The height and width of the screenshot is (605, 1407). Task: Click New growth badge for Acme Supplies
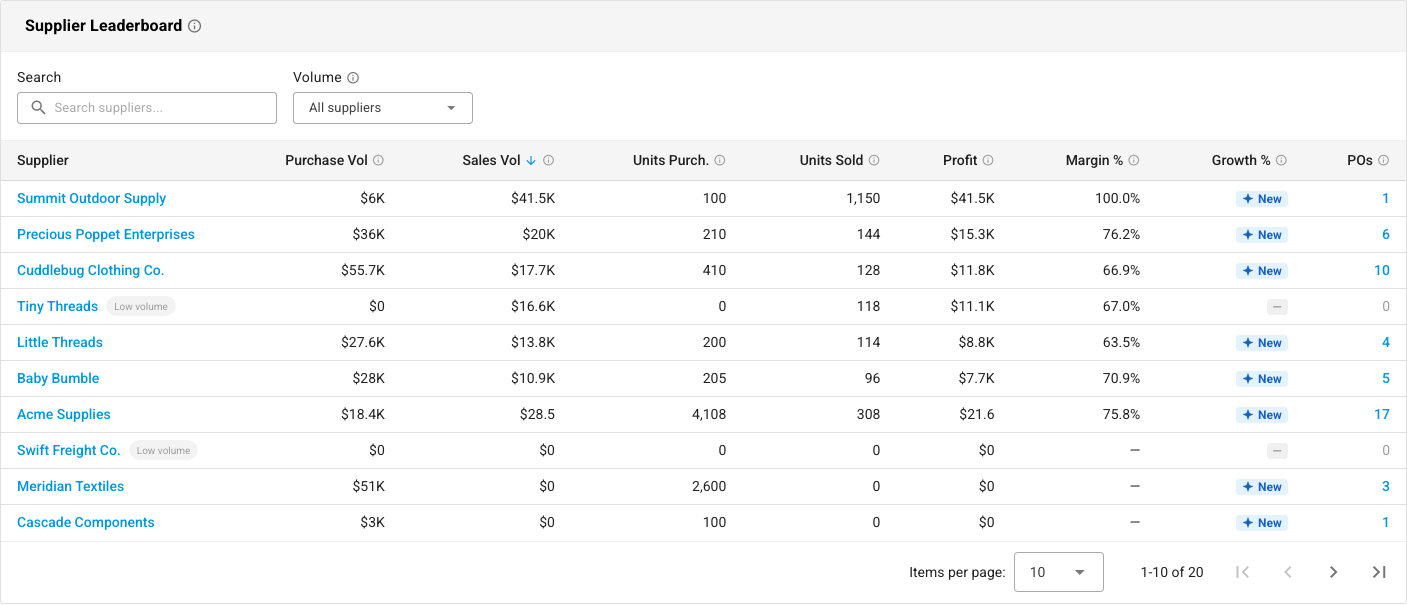pos(1262,415)
